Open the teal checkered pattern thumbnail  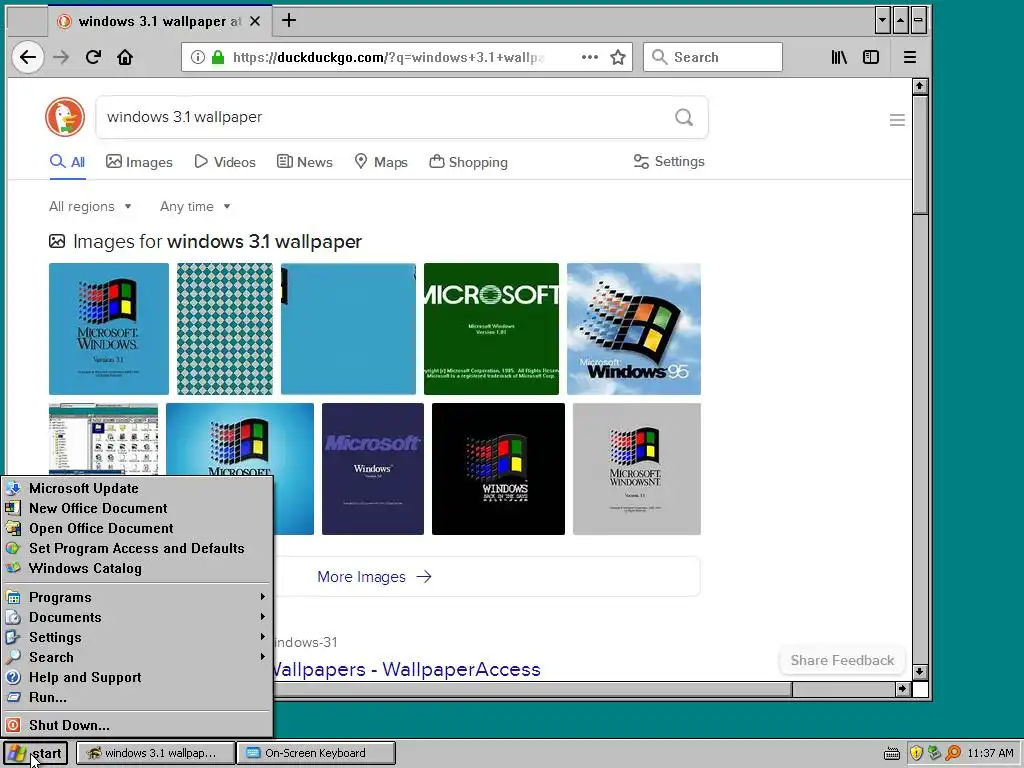tap(225, 328)
